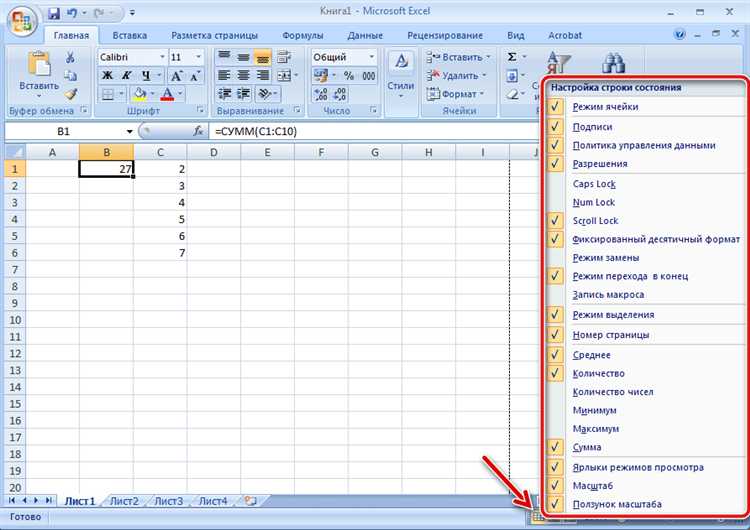Viewport: 750px width, 530px height.
Task: Open the Разметка страницы tab
Action: [x=214, y=35]
